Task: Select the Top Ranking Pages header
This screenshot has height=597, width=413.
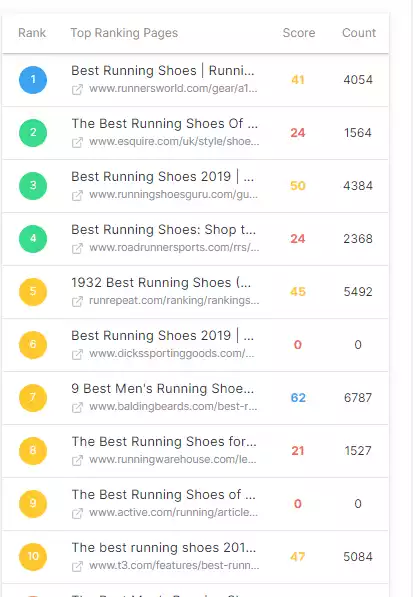Action: coord(124,33)
